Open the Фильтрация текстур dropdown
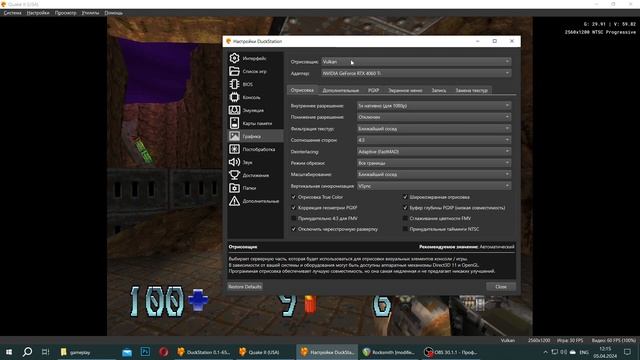The height and width of the screenshot is (360, 640). coord(434,129)
